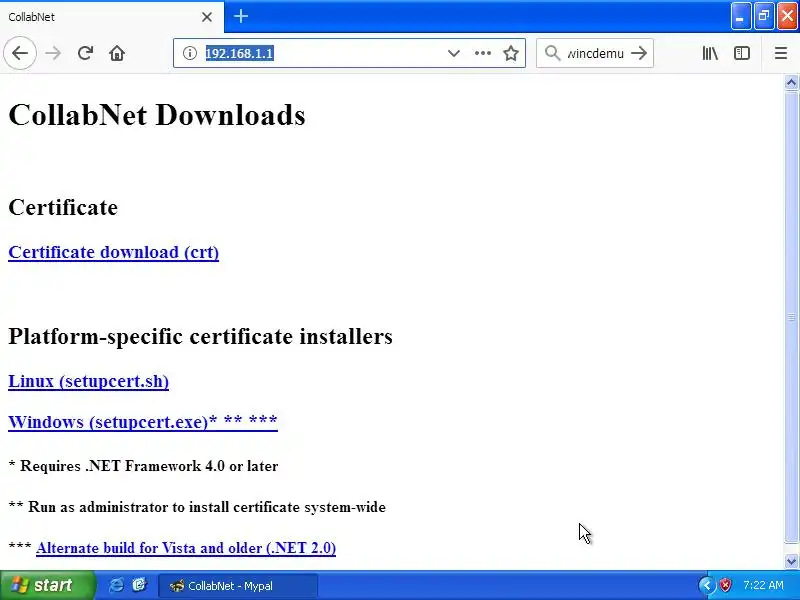Open the hamburger application menu
The image size is (800, 600).
click(x=781, y=53)
